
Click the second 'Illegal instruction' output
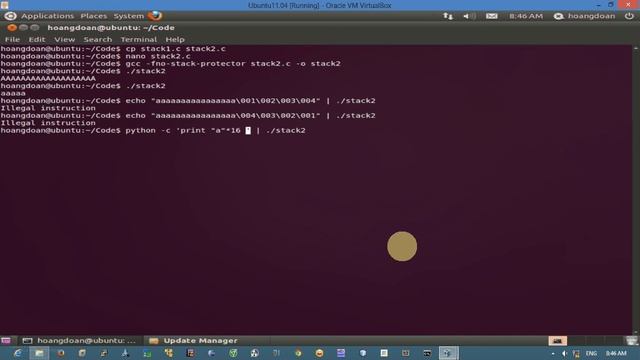[48, 123]
